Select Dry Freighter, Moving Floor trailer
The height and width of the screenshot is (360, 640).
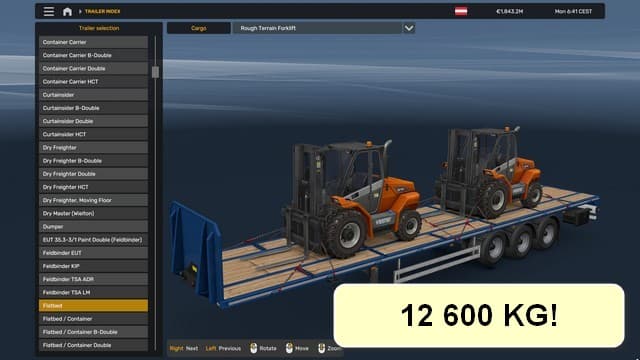(x=93, y=200)
